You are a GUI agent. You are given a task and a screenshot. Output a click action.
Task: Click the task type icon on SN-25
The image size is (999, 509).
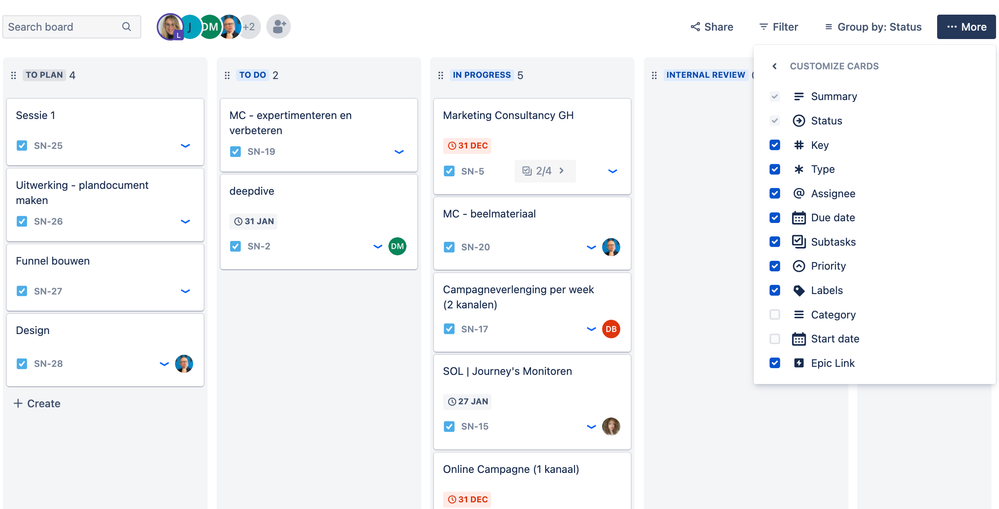tap(22, 145)
